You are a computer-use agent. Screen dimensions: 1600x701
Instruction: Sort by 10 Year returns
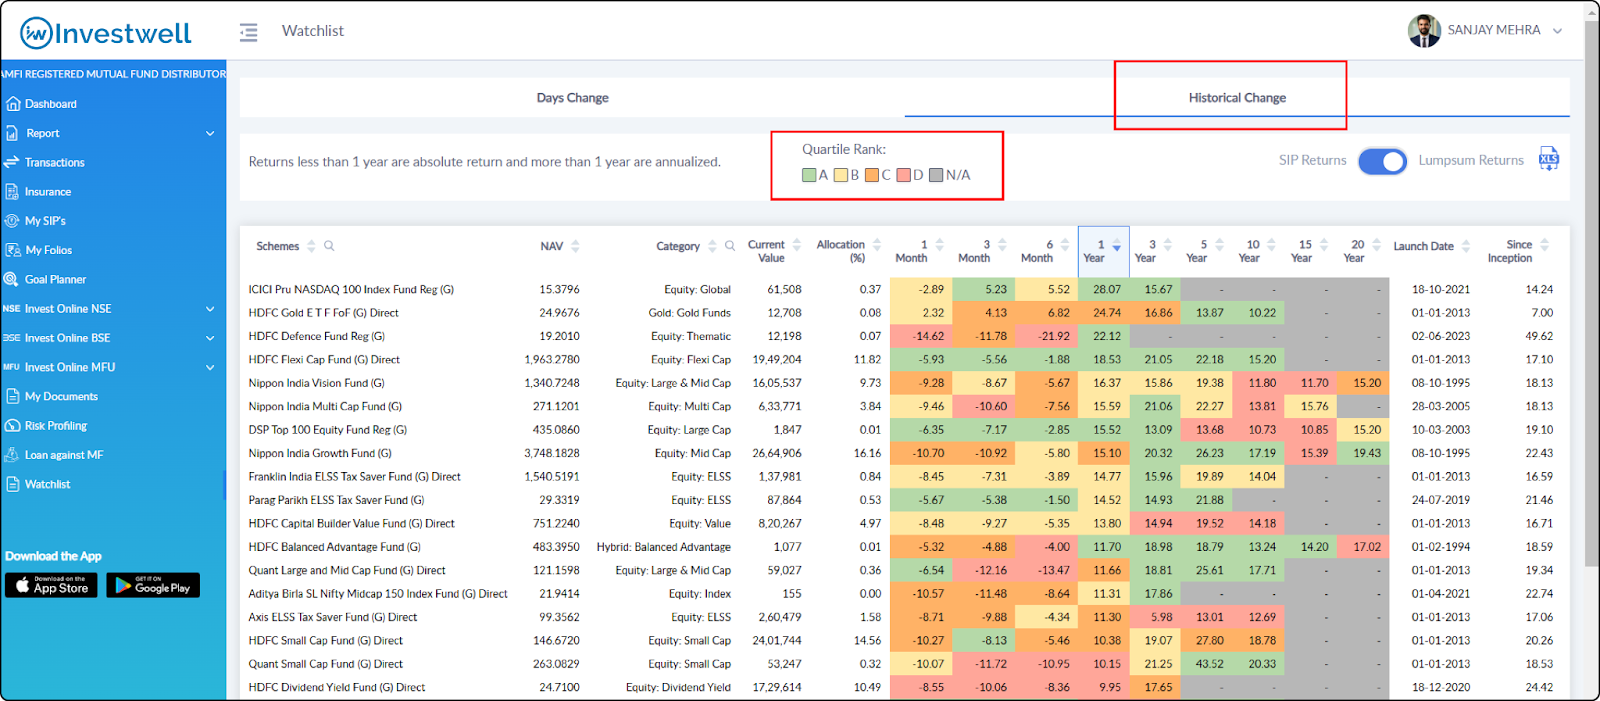point(1271,244)
